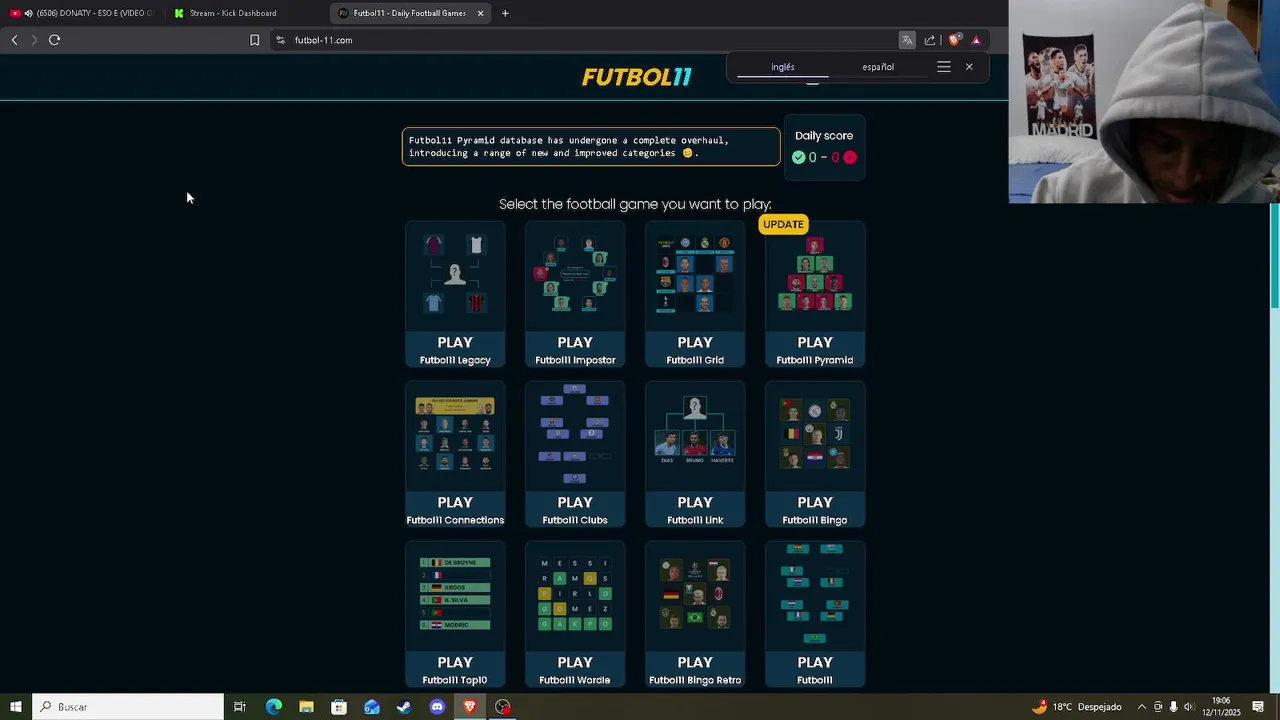
Task: Select español in the translate popup
Action: tap(878, 67)
